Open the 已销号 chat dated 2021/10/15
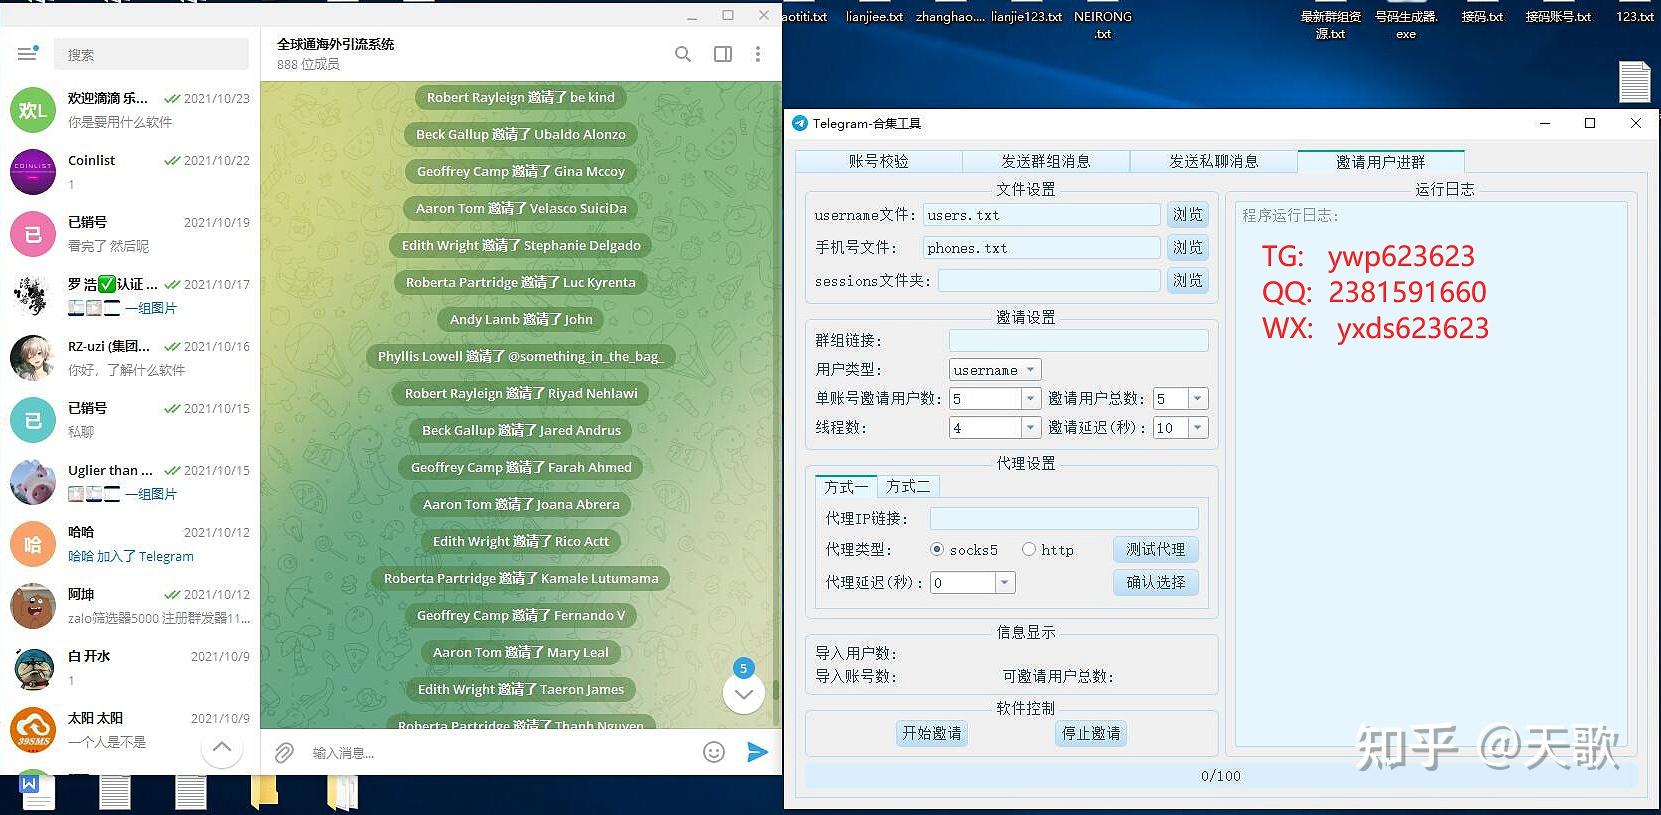 coord(130,420)
